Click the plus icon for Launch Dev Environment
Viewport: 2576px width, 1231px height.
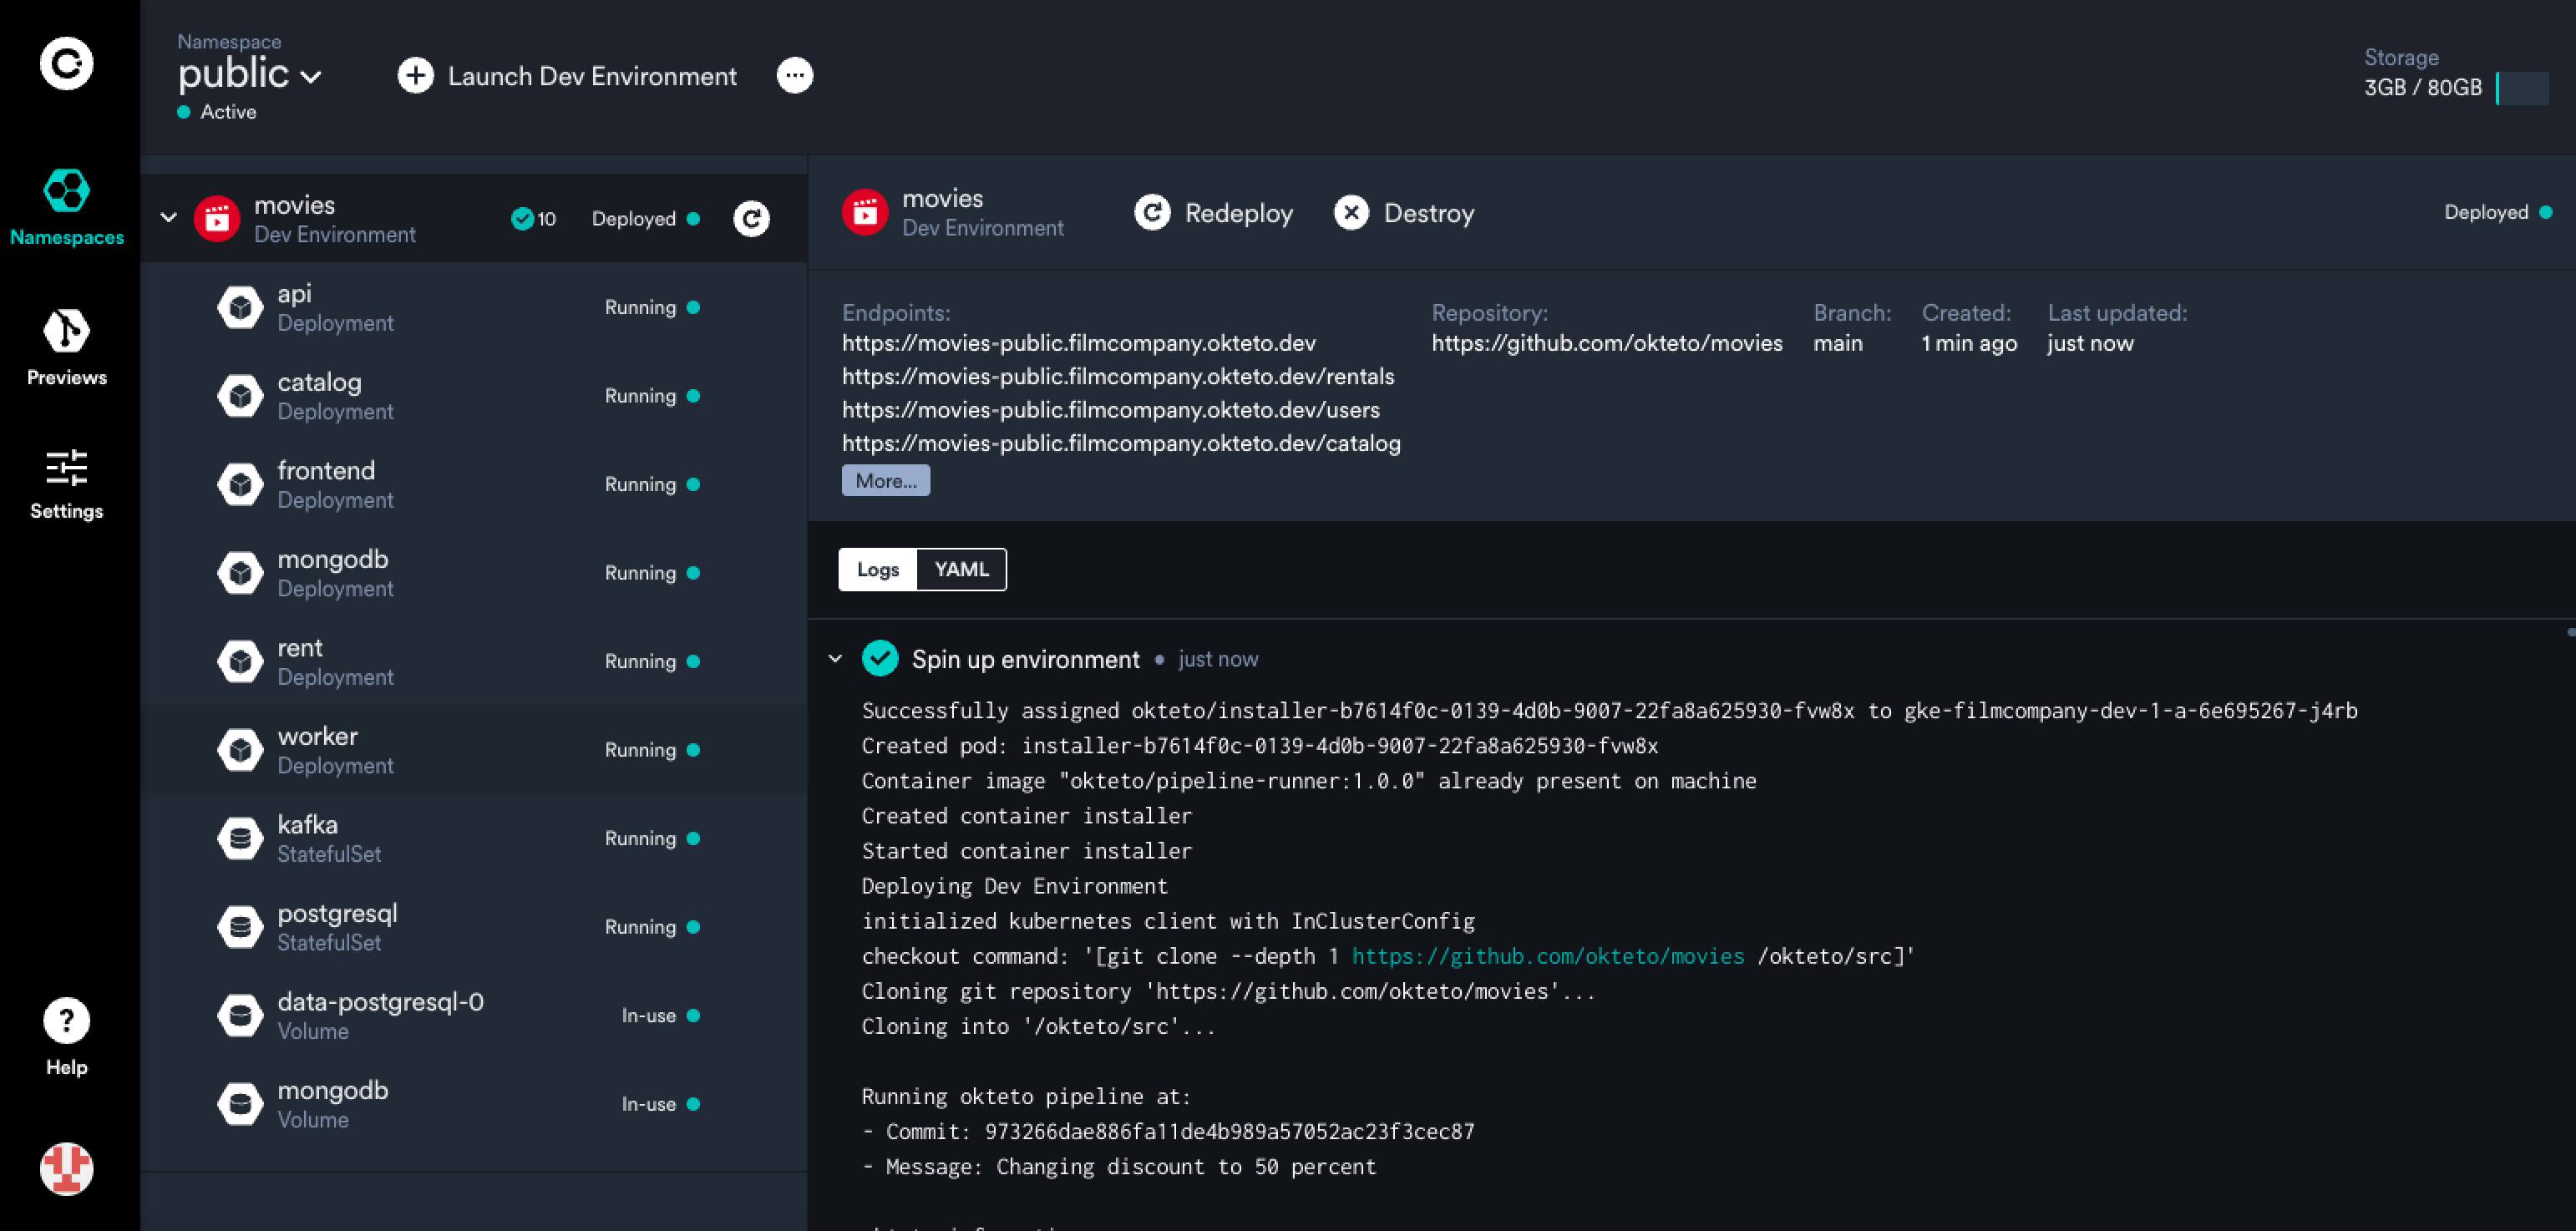pos(416,76)
